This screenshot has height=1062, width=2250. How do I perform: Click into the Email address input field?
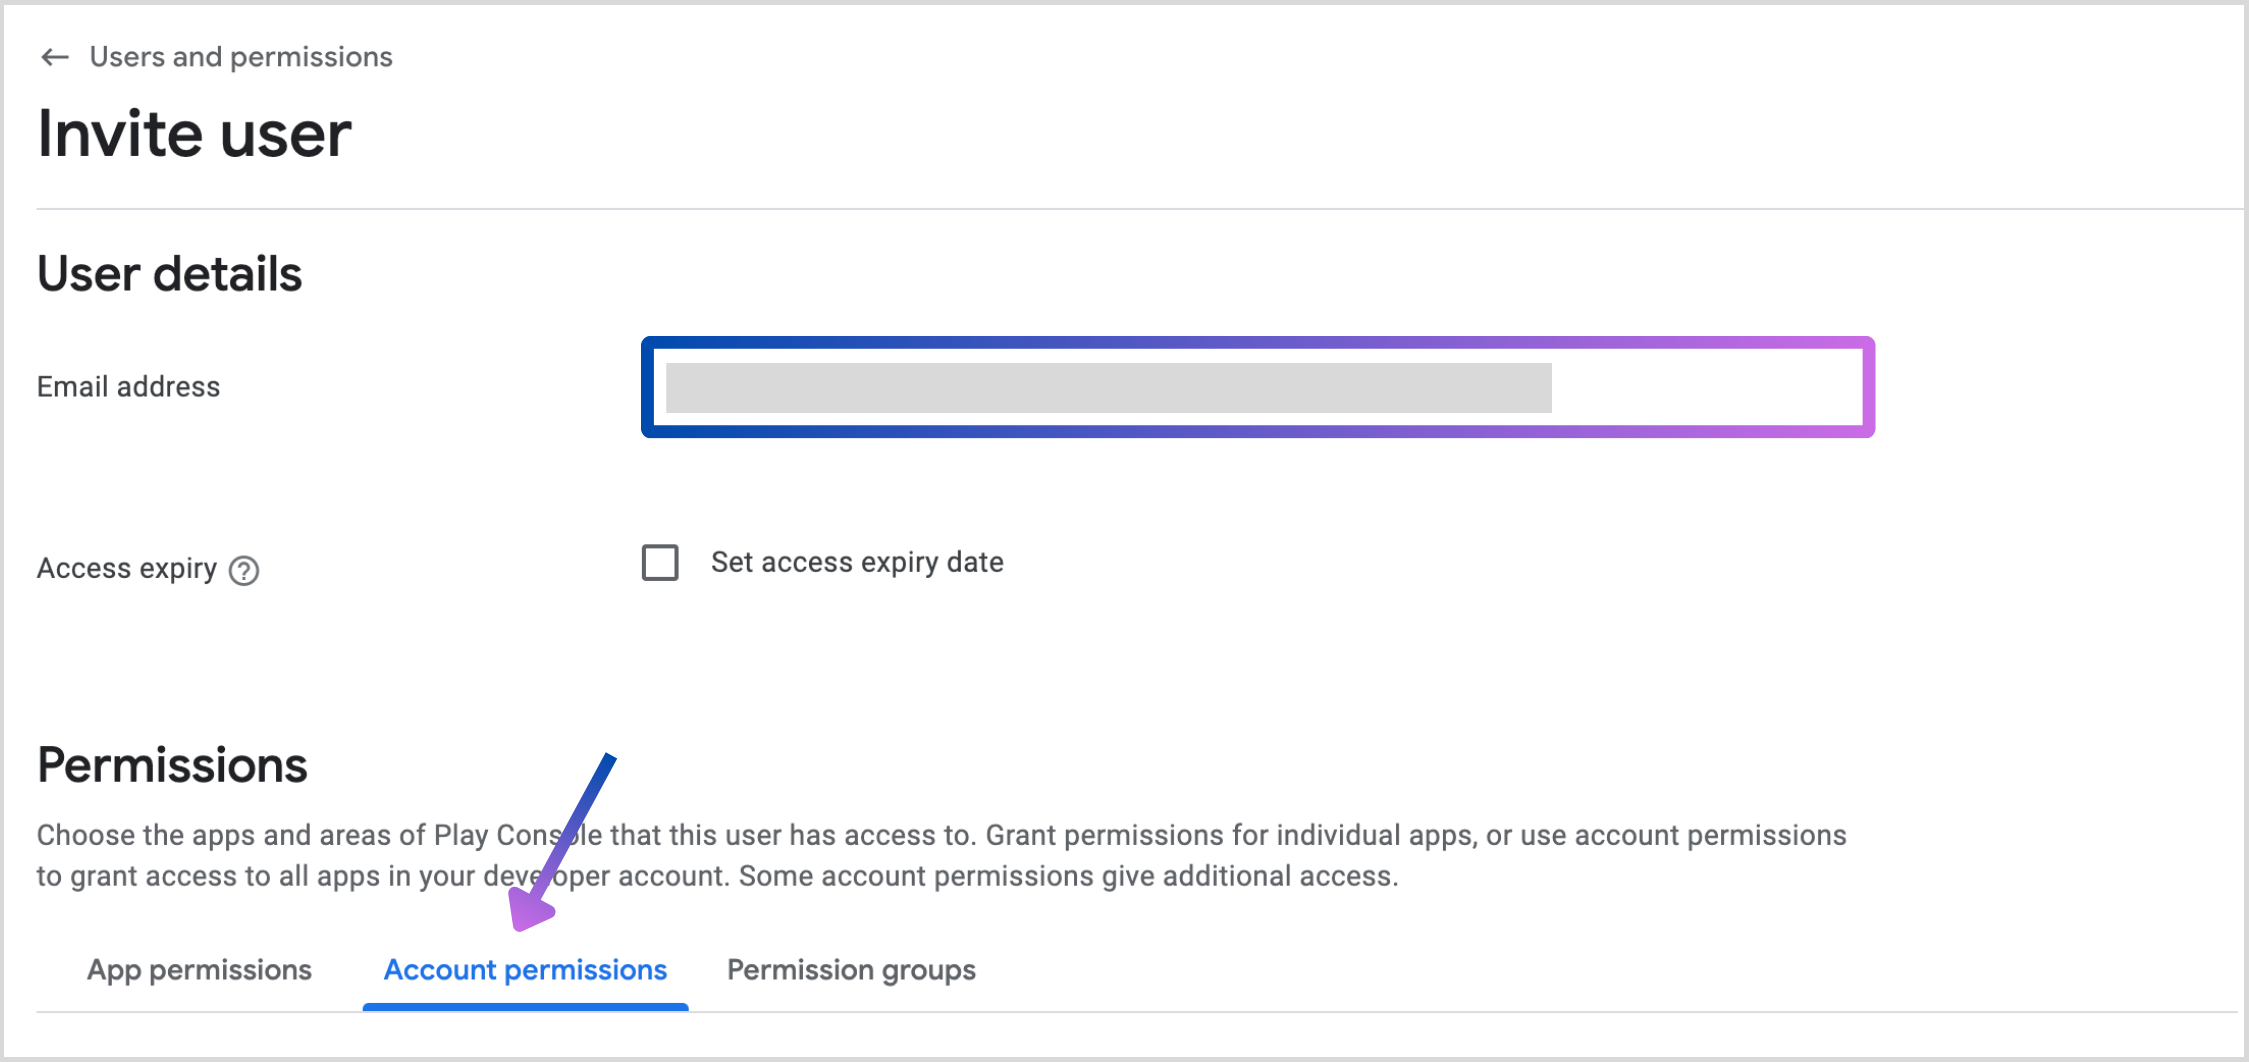click(1257, 388)
